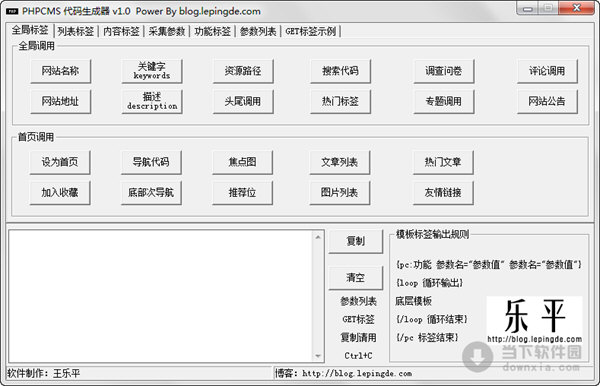Select the 采集参数 tab
The height and width of the screenshot is (386, 600).
pyautogui.click(x=167, y=31)
